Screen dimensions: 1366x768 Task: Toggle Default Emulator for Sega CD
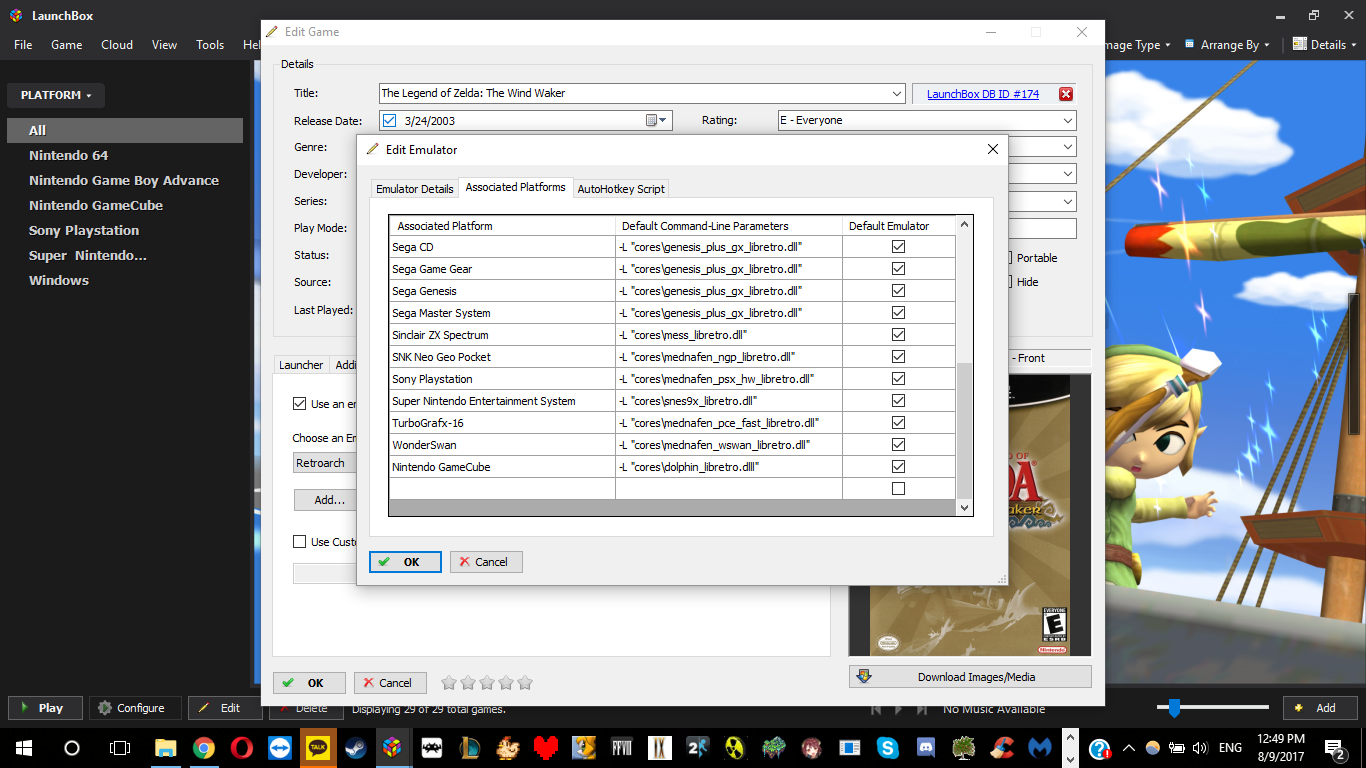(898, 247)
